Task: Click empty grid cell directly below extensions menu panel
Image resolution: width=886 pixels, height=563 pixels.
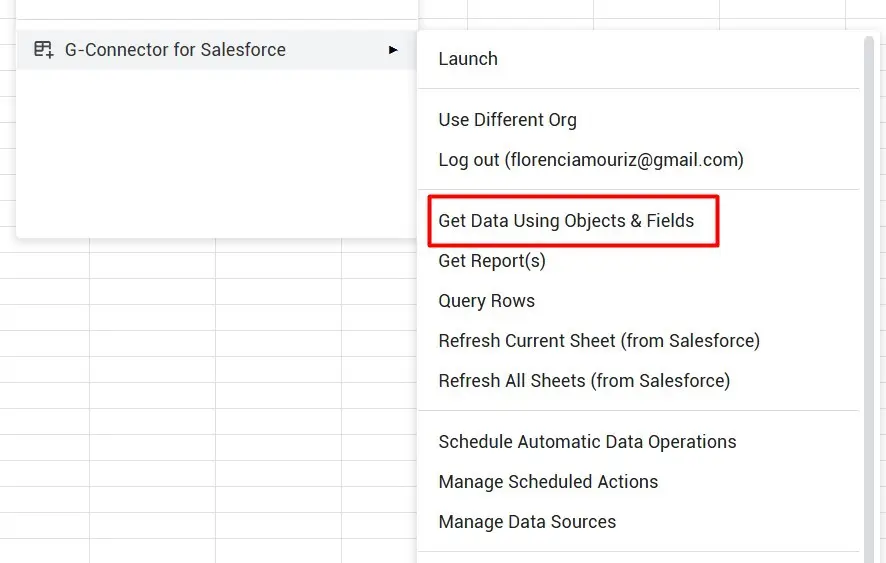Action: pyautogui.click(x=152, y=264)
